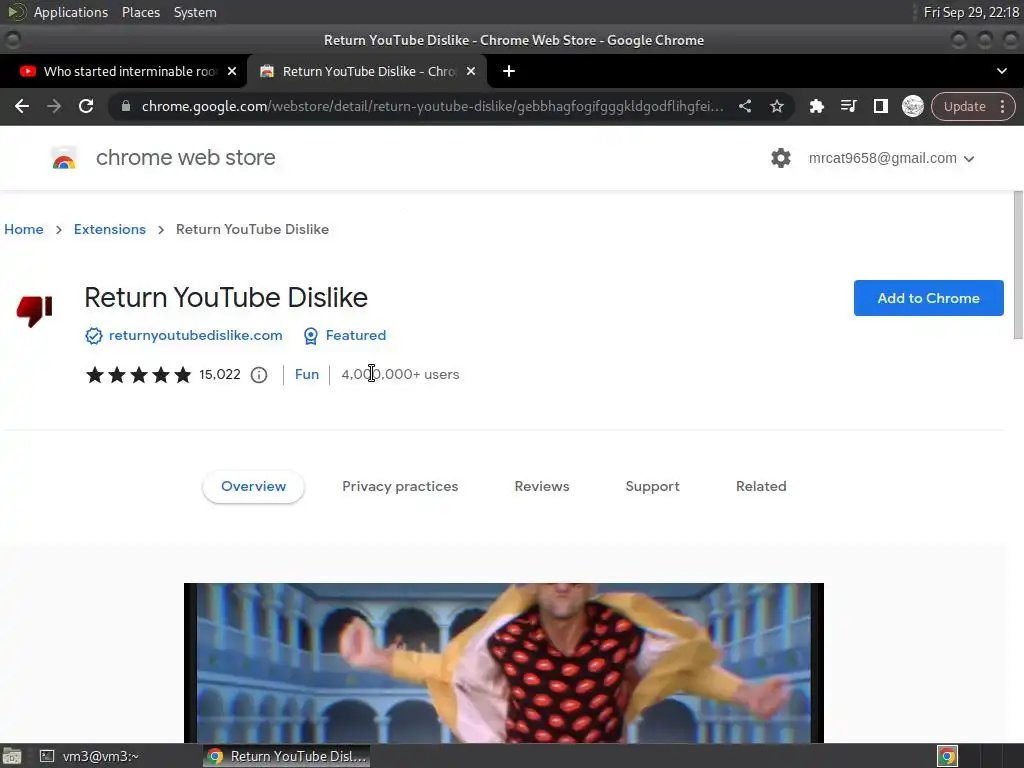The width and height of the screenshot is (1024, 768).
Task: Open a new tab with plus button
Action: [509, 71]
